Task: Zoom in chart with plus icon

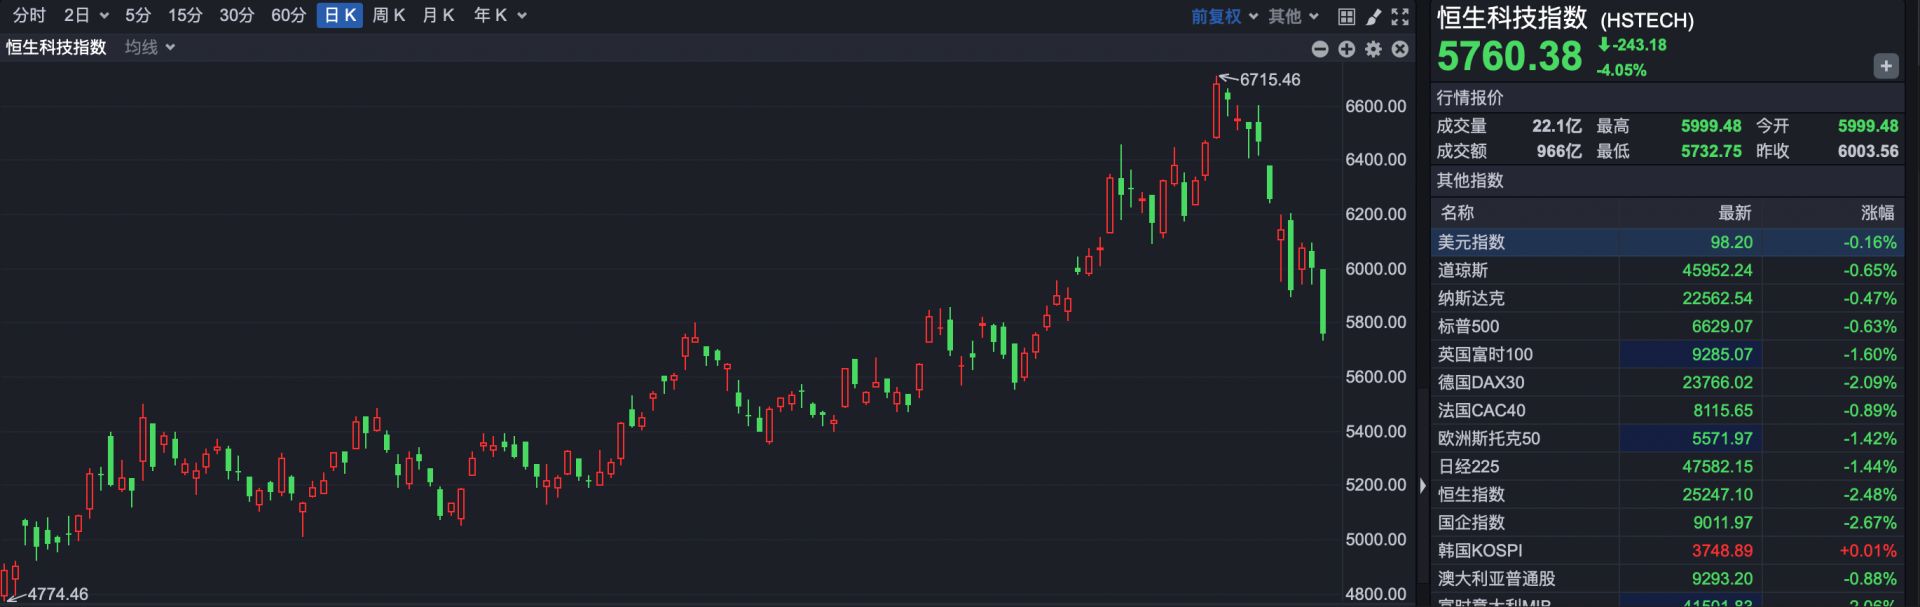Action: coord(1347,49)
